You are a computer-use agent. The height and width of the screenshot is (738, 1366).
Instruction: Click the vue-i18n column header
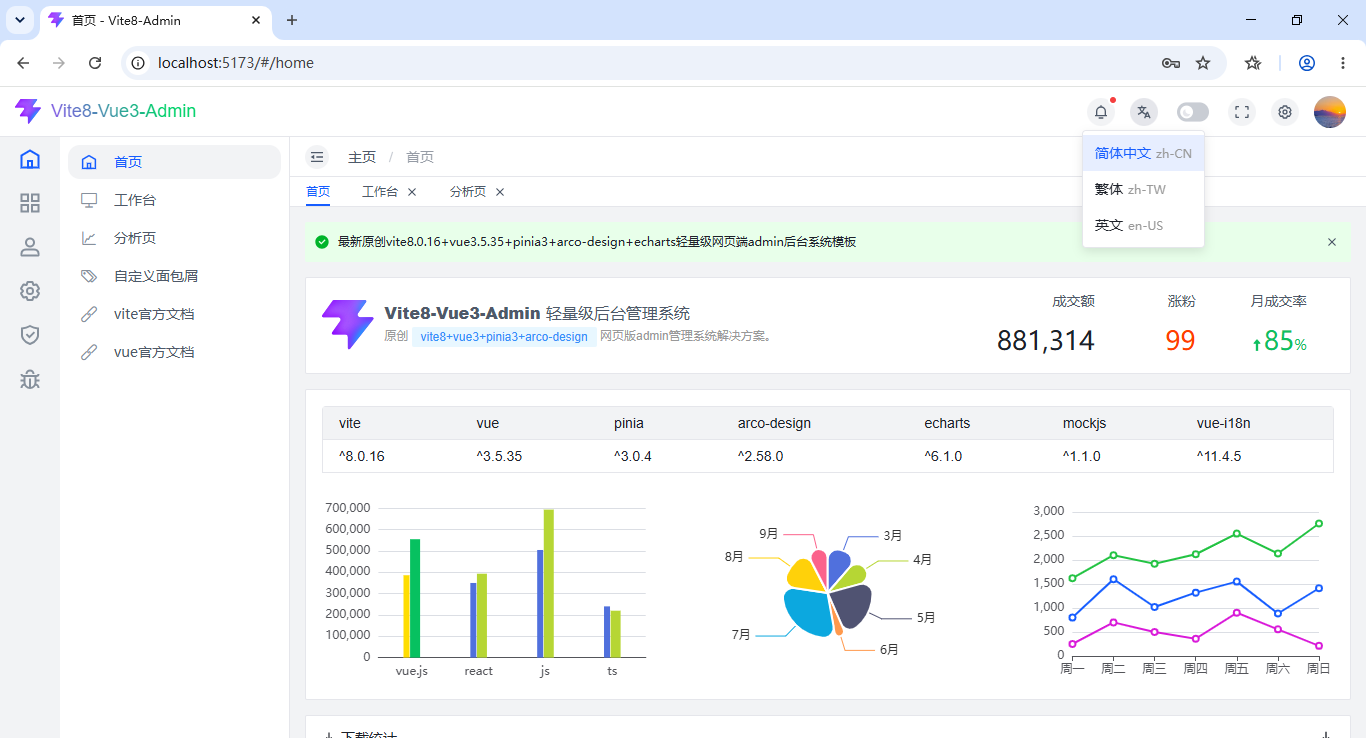point(1223,423)
